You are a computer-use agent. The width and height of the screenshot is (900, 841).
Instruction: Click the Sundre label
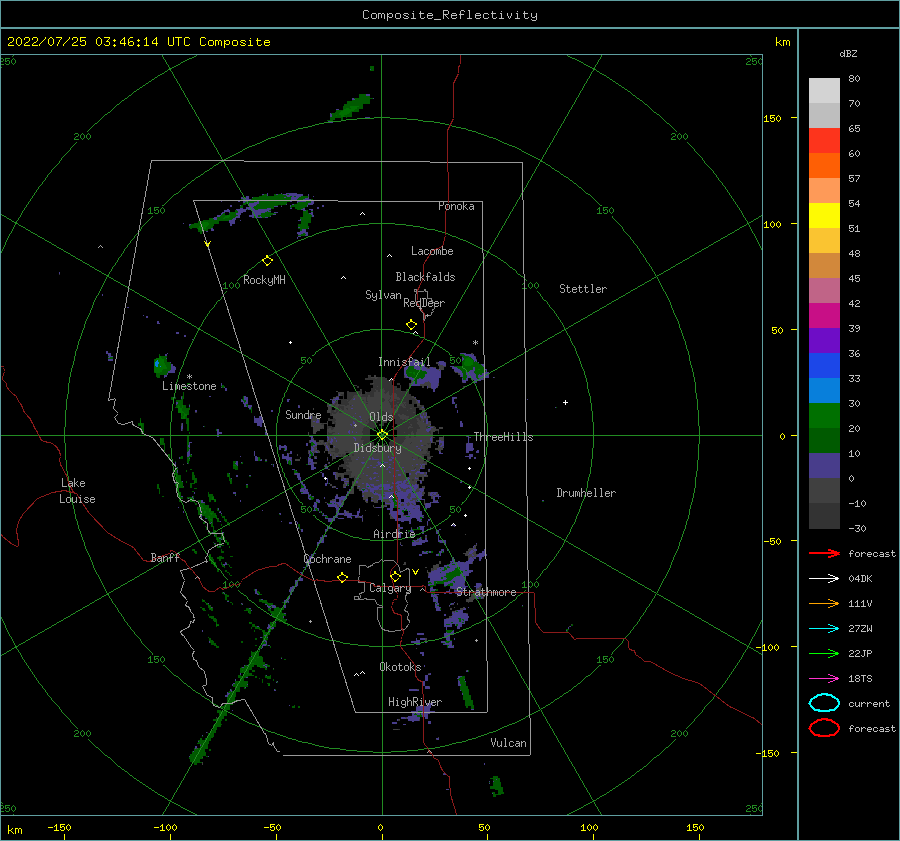pos(303,415)
